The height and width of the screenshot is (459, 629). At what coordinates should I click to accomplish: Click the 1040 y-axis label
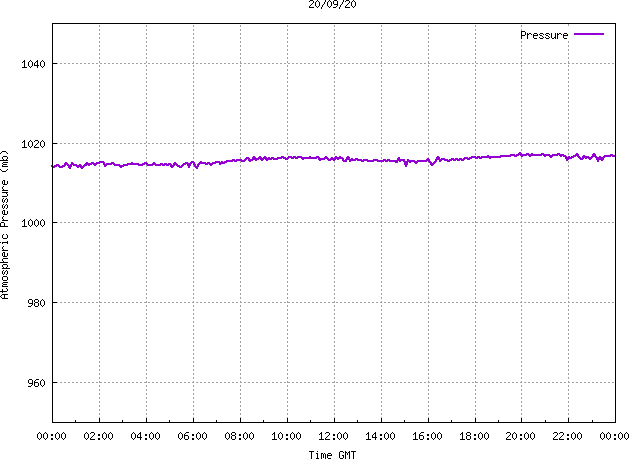[33, 64]
